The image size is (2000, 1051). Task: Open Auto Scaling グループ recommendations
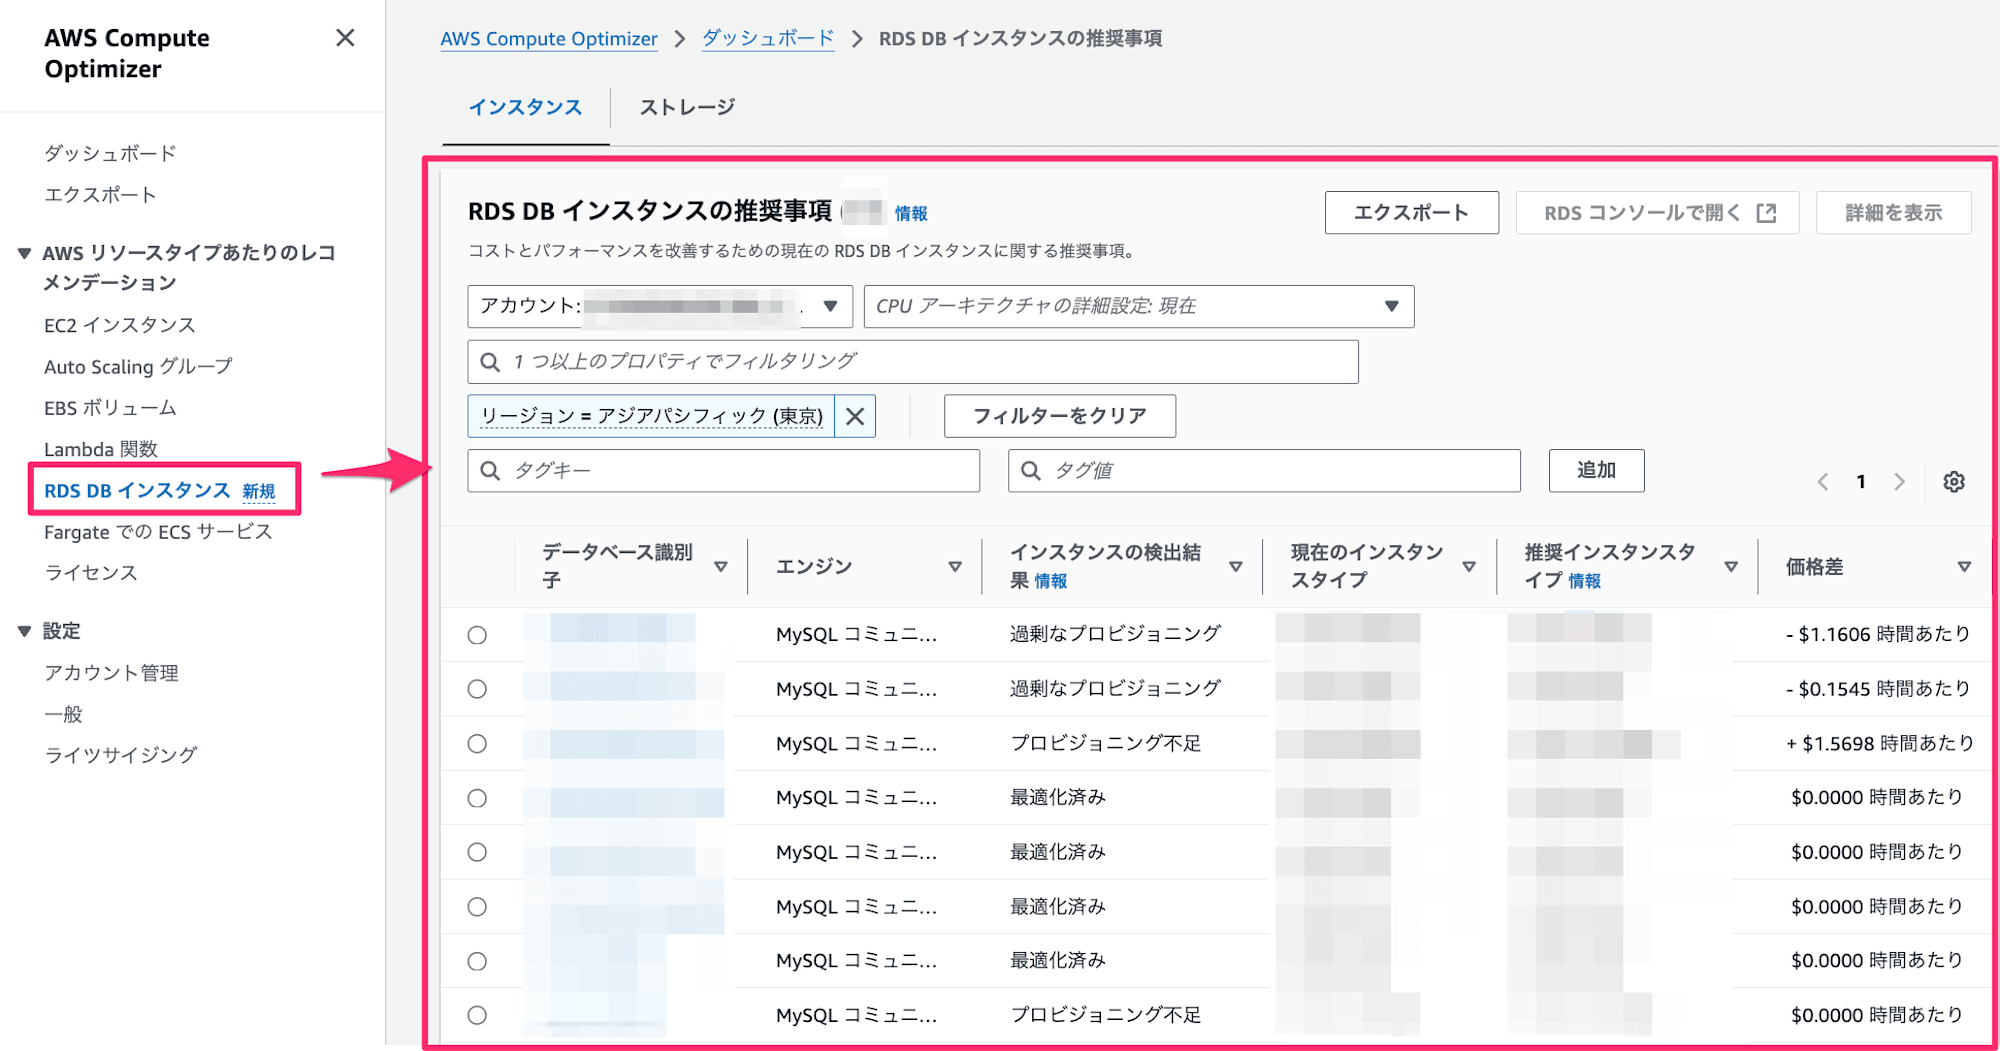[138, 367]
